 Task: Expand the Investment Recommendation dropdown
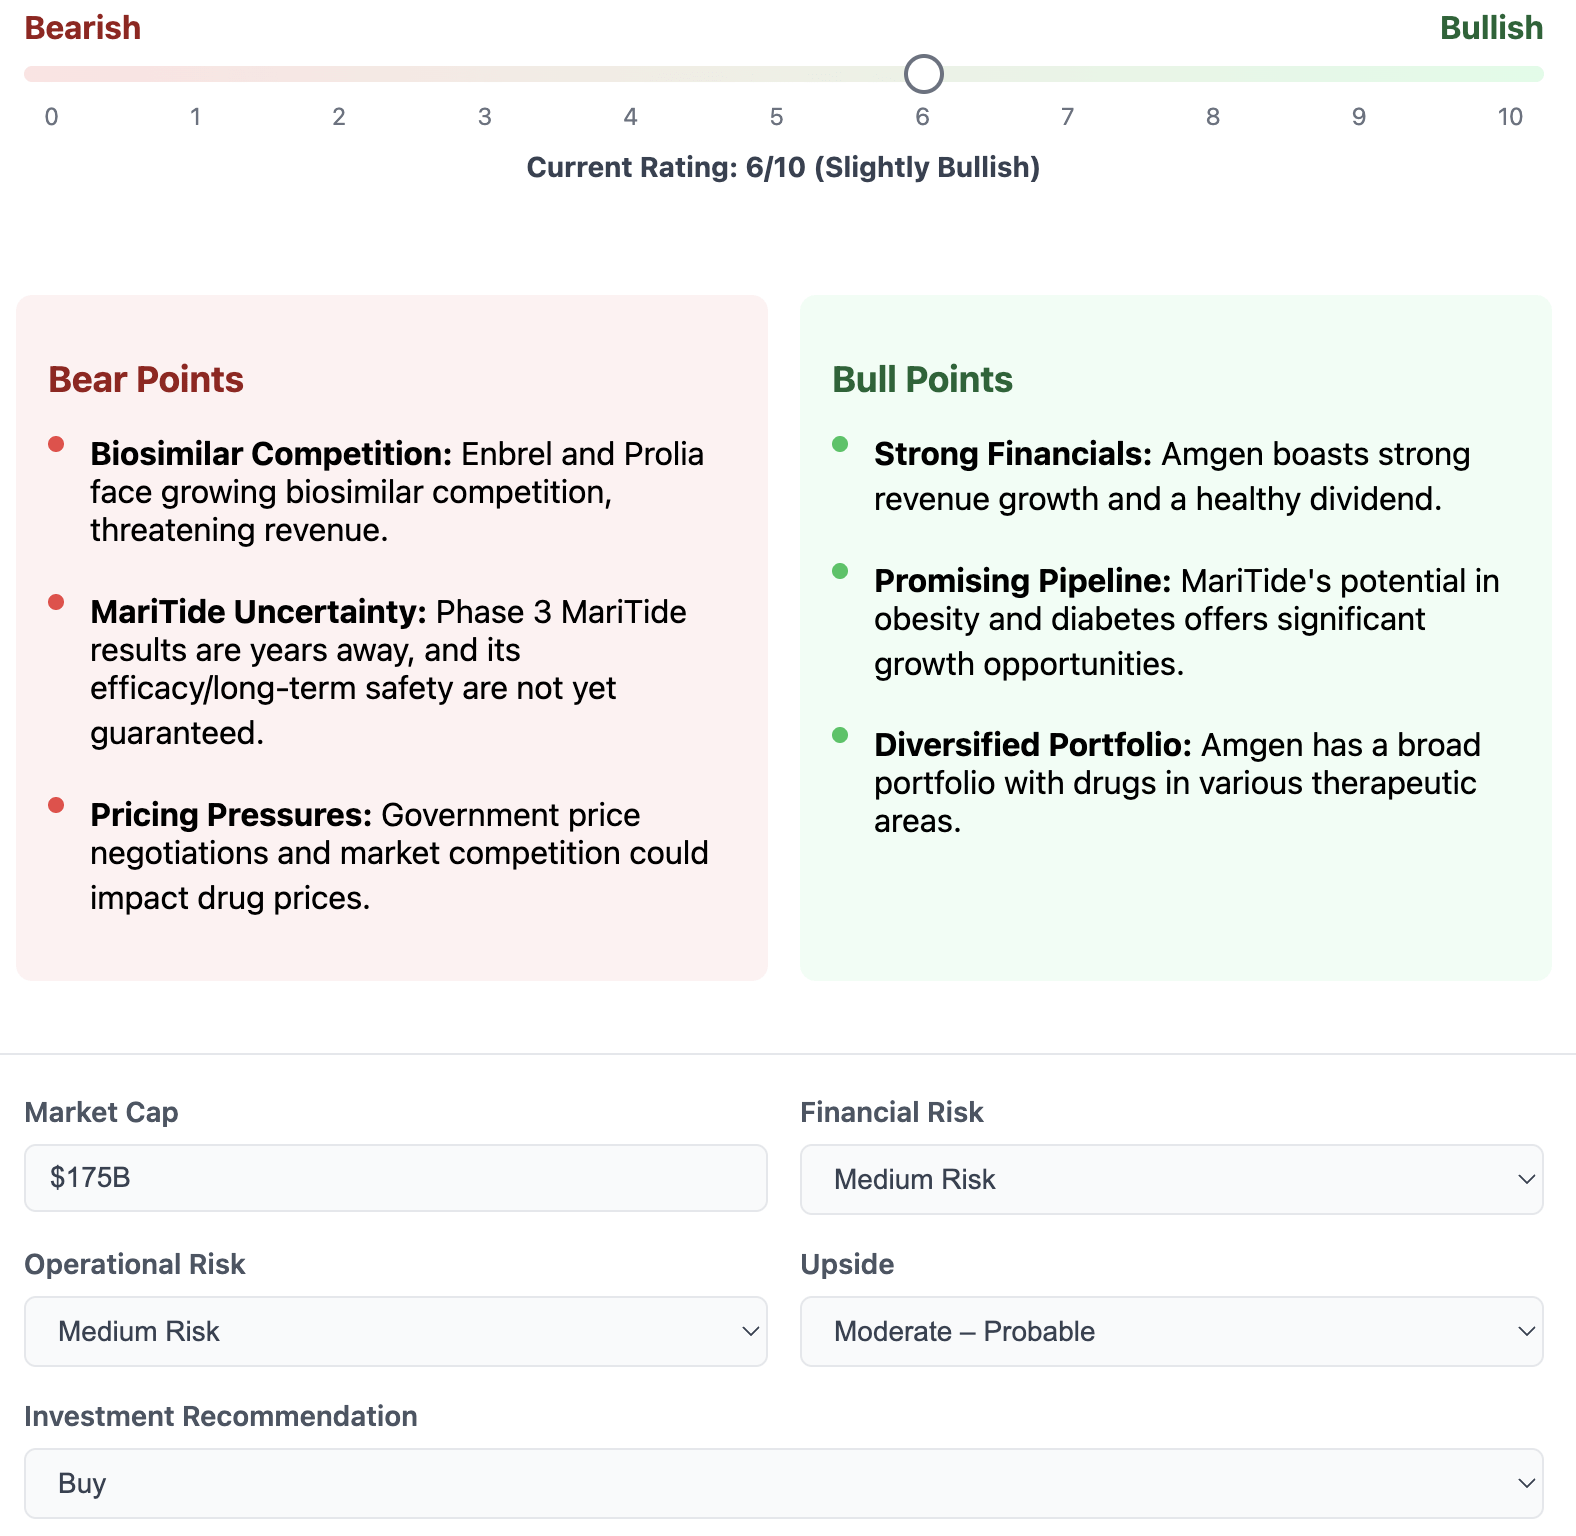click(x=783, y=1484)
